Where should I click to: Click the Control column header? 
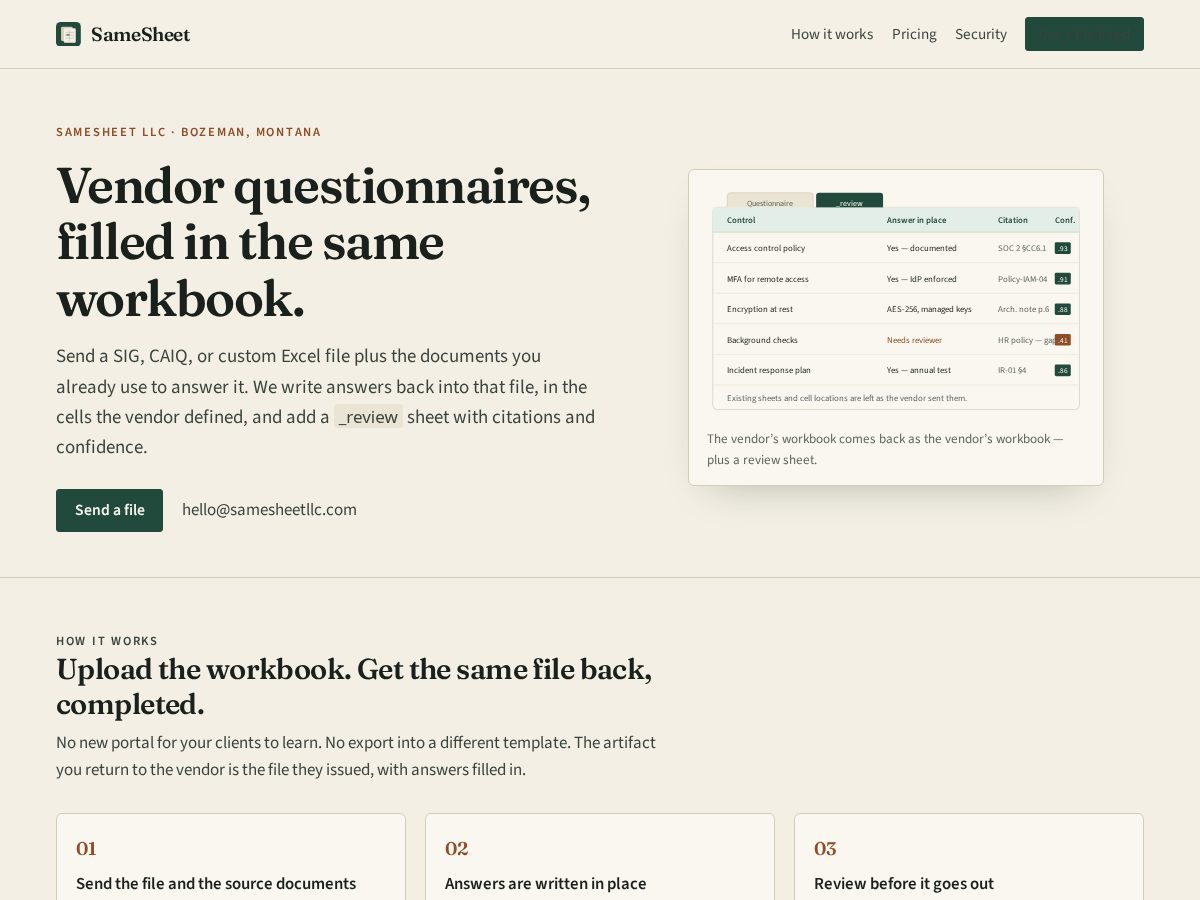click(741, 220)
